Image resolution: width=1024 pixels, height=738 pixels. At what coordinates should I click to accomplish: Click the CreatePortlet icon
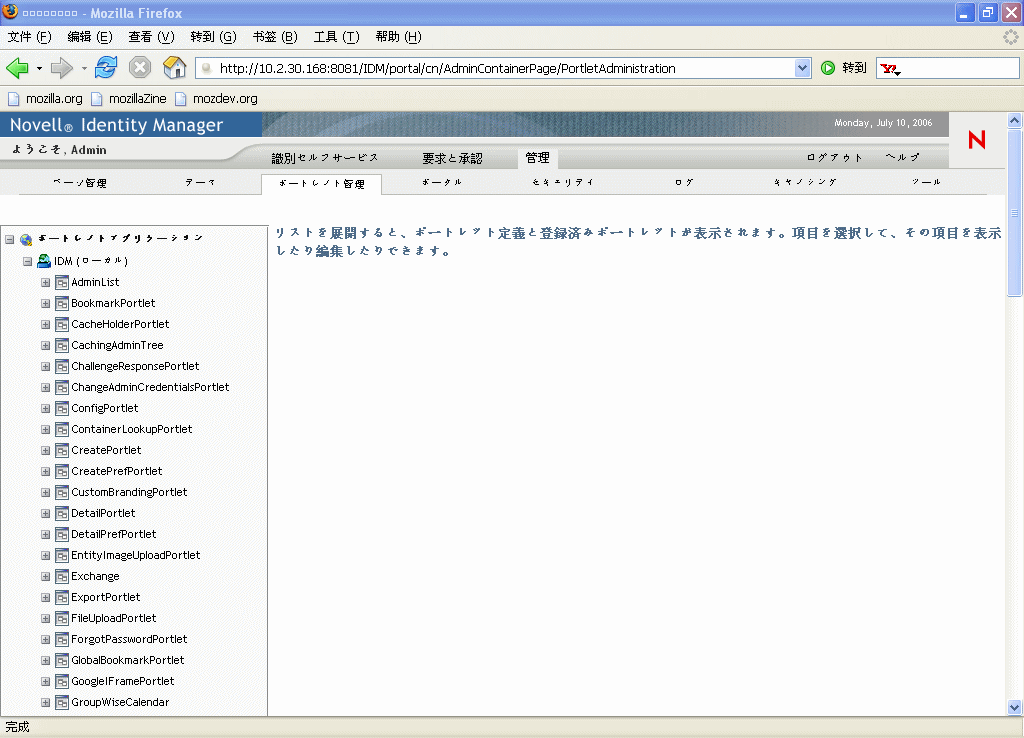(62, 451)
